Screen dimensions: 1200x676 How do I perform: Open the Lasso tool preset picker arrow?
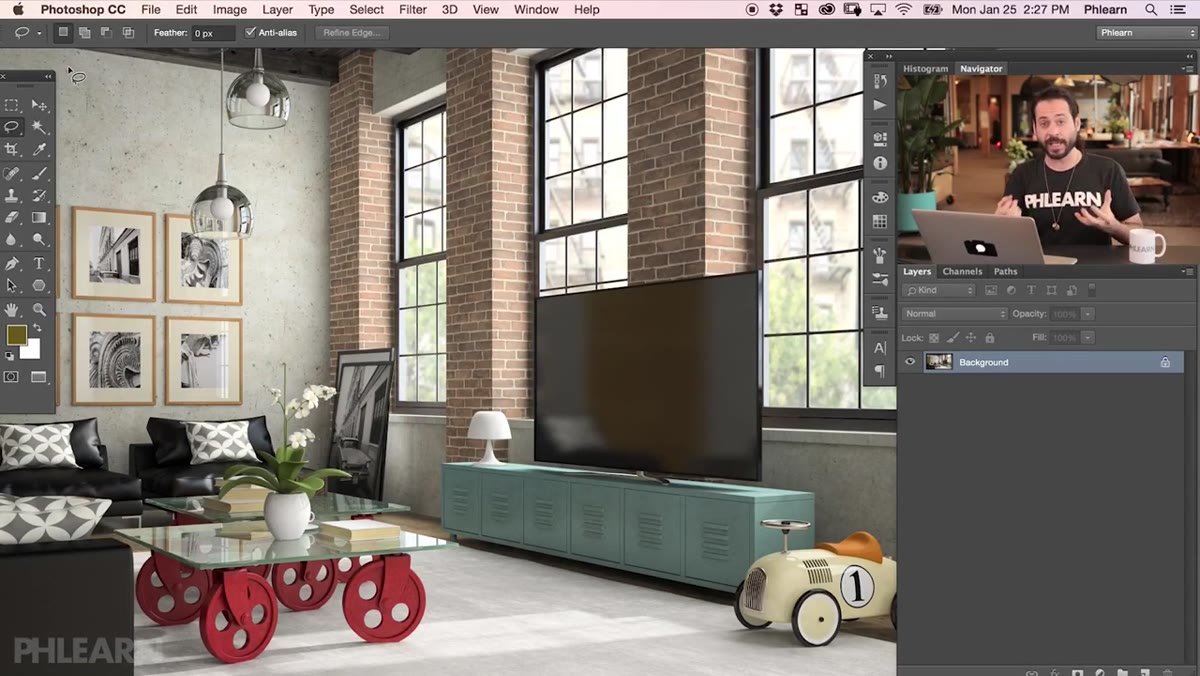click(x=39, y=33)
